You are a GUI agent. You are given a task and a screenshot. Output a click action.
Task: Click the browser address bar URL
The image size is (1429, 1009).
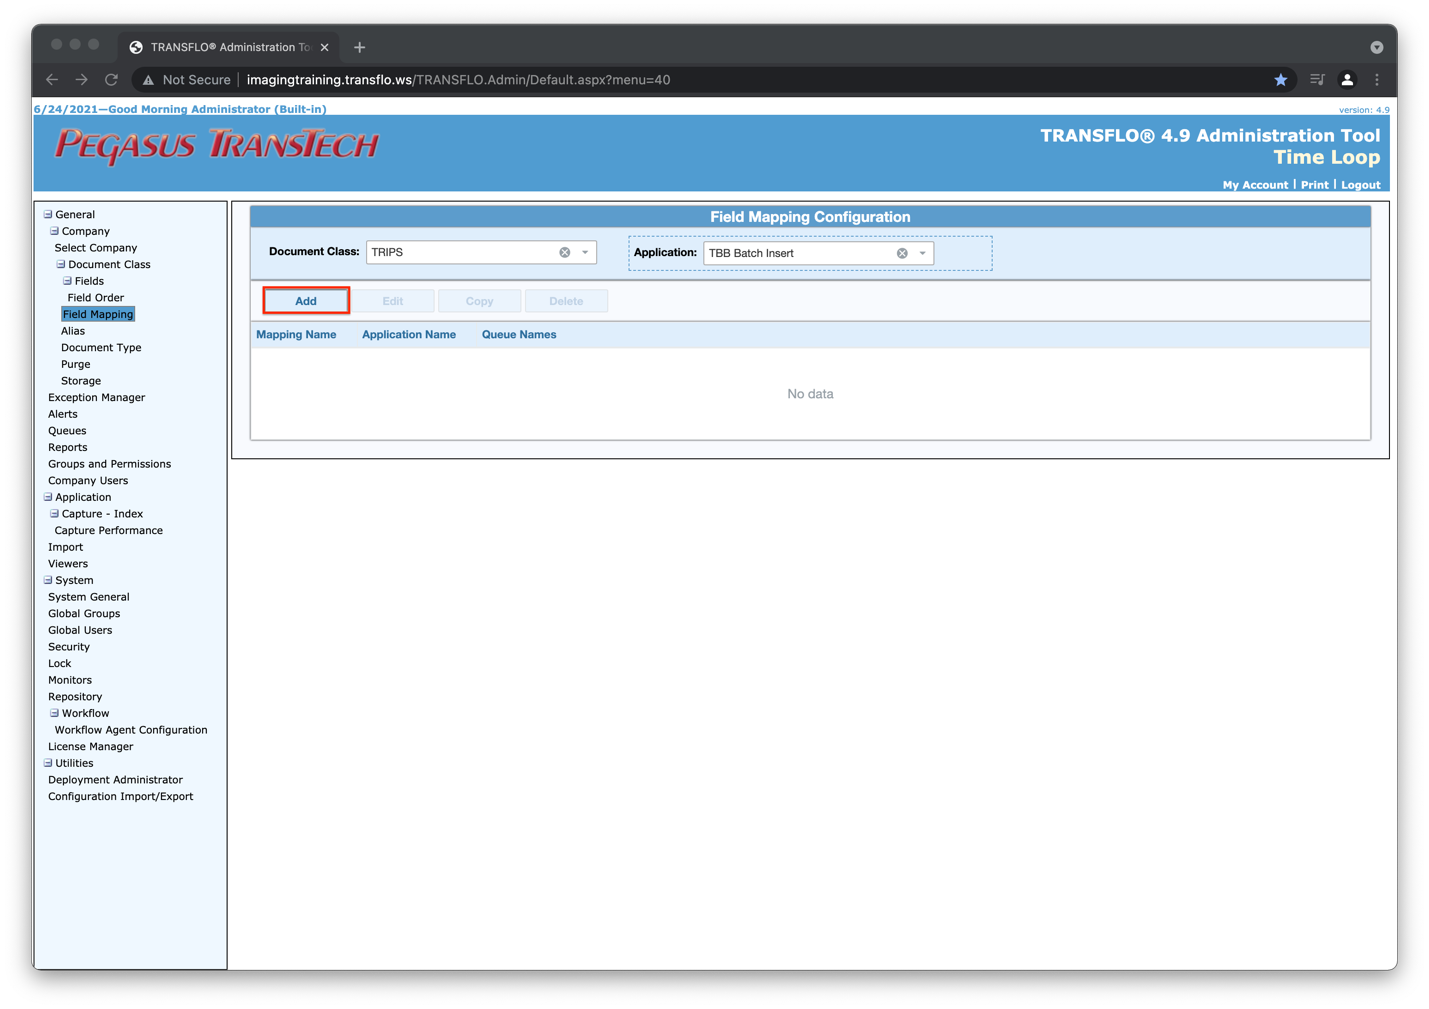pos(458,80)
